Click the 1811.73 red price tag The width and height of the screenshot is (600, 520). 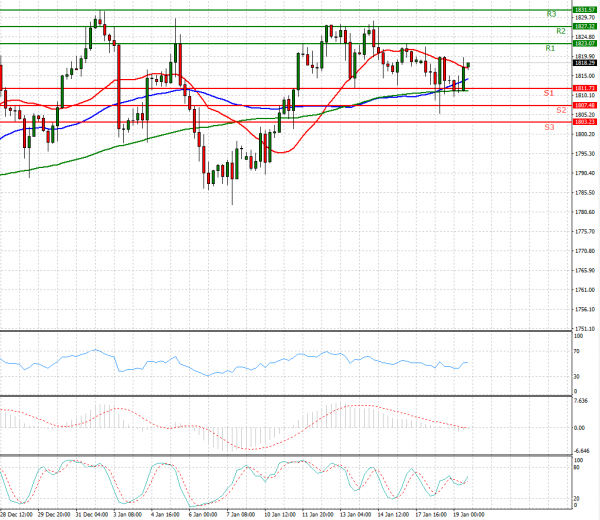(x=586, y=88)
